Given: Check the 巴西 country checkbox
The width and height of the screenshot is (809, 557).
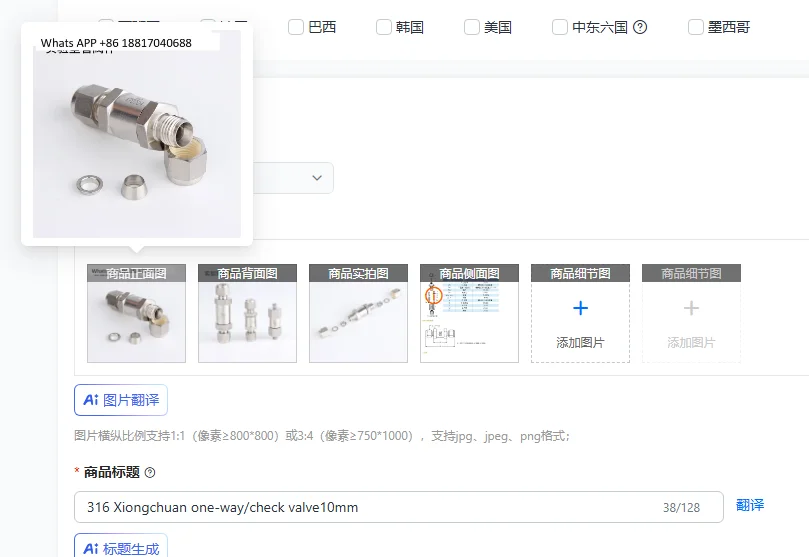Looking at the screenshot, I should (296, 27).
